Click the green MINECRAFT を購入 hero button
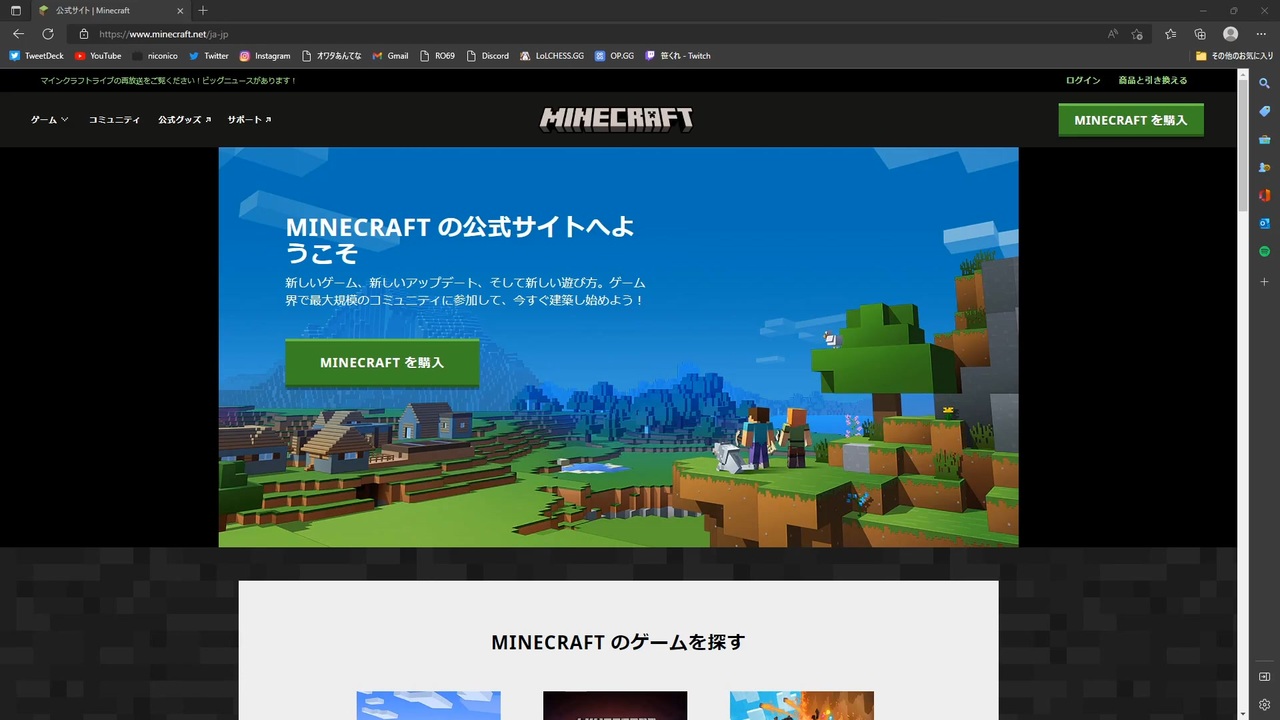This screenshot has width=1280, height=720. [x=382, y=362]
